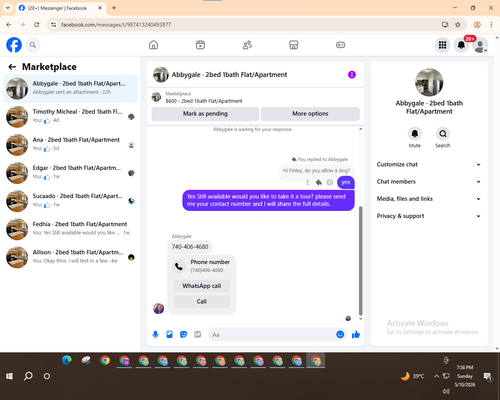Click 'Hi Finley, do you allow a dog?' quote

click(x=316, y=171)
